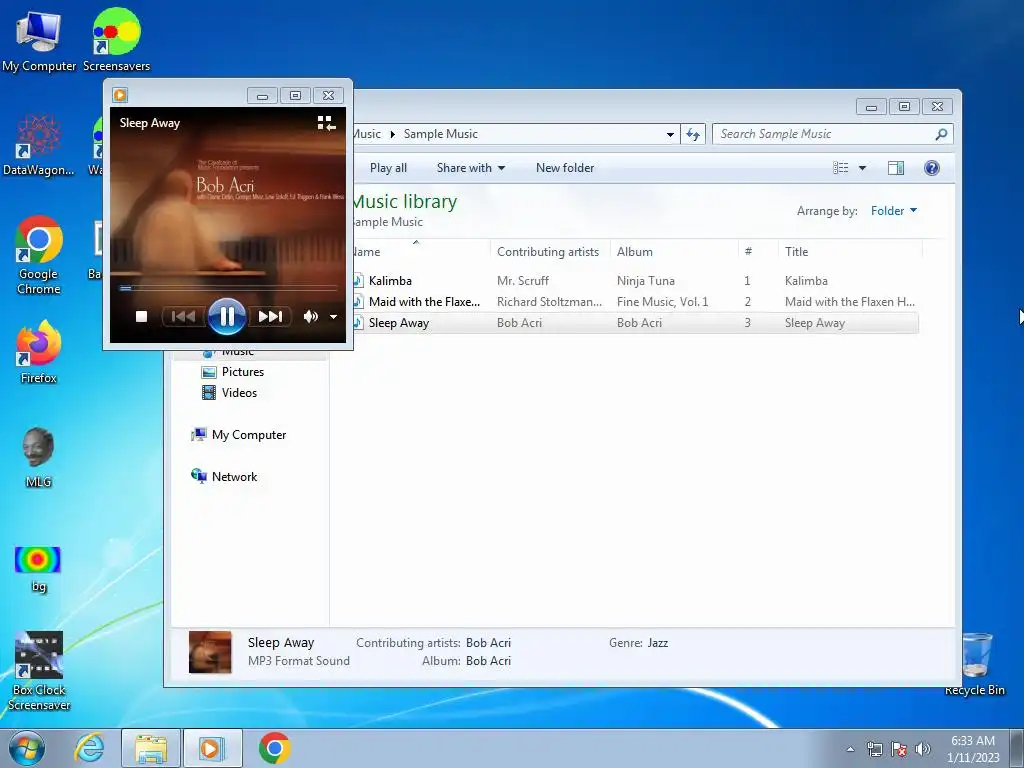This screenshot has width=1024, height=768.
Task: Click the Sleep Away album art thumbnail
Action: point(210,652)
